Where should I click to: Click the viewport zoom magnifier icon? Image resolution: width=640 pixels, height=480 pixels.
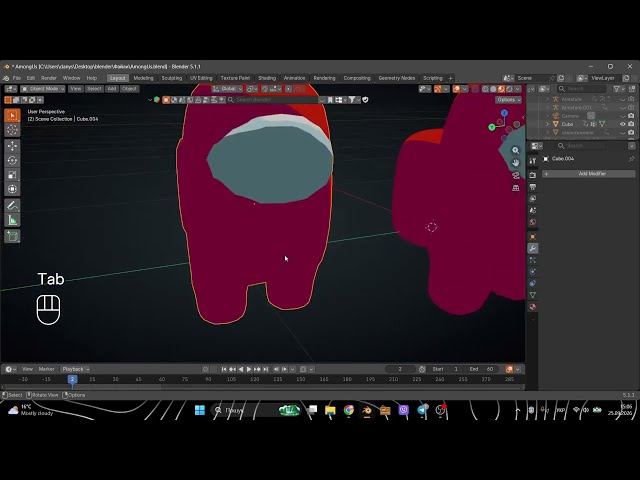[516, 150]
